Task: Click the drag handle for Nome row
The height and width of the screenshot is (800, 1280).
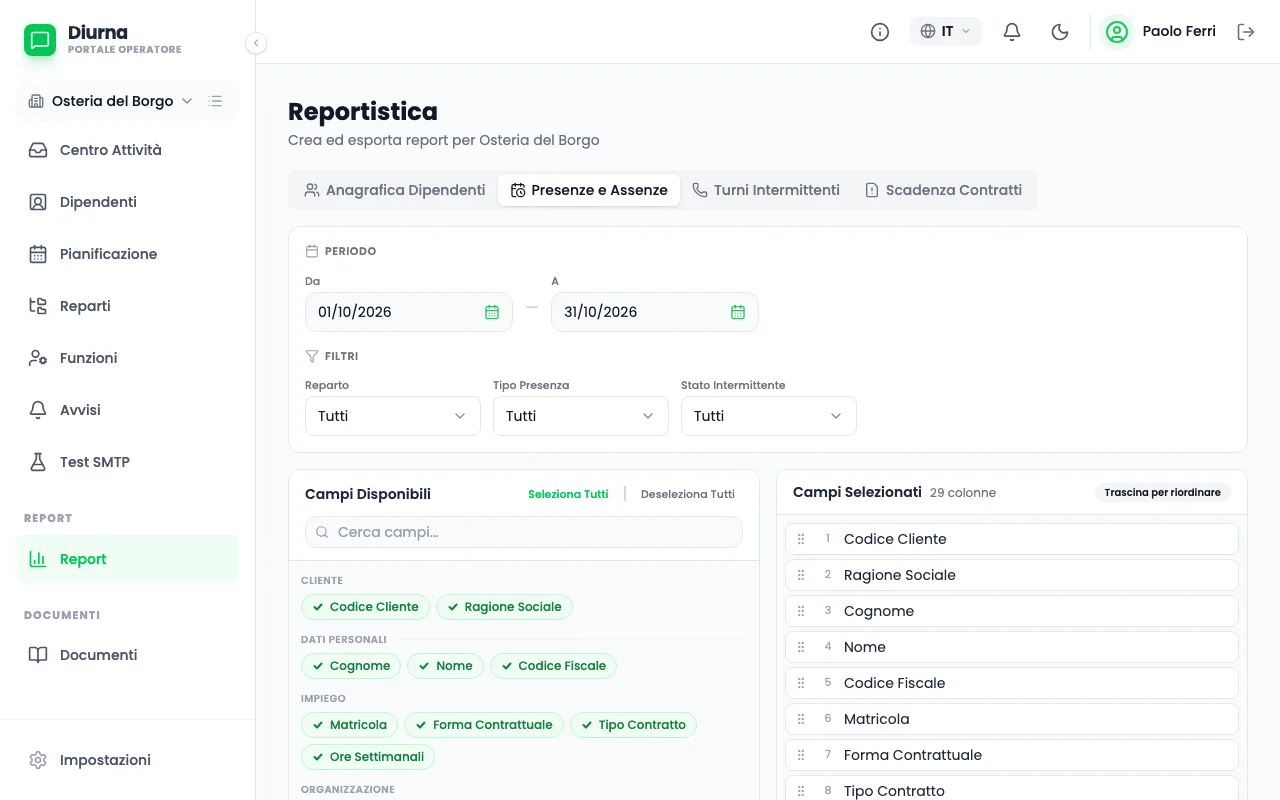Action: (x=801, y=647)
